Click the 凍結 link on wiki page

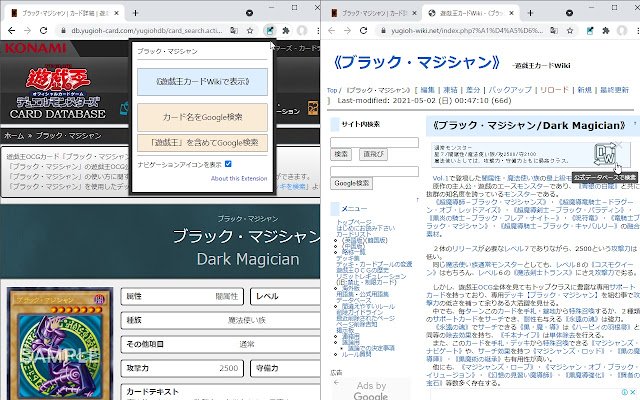(x=450, y=90)
